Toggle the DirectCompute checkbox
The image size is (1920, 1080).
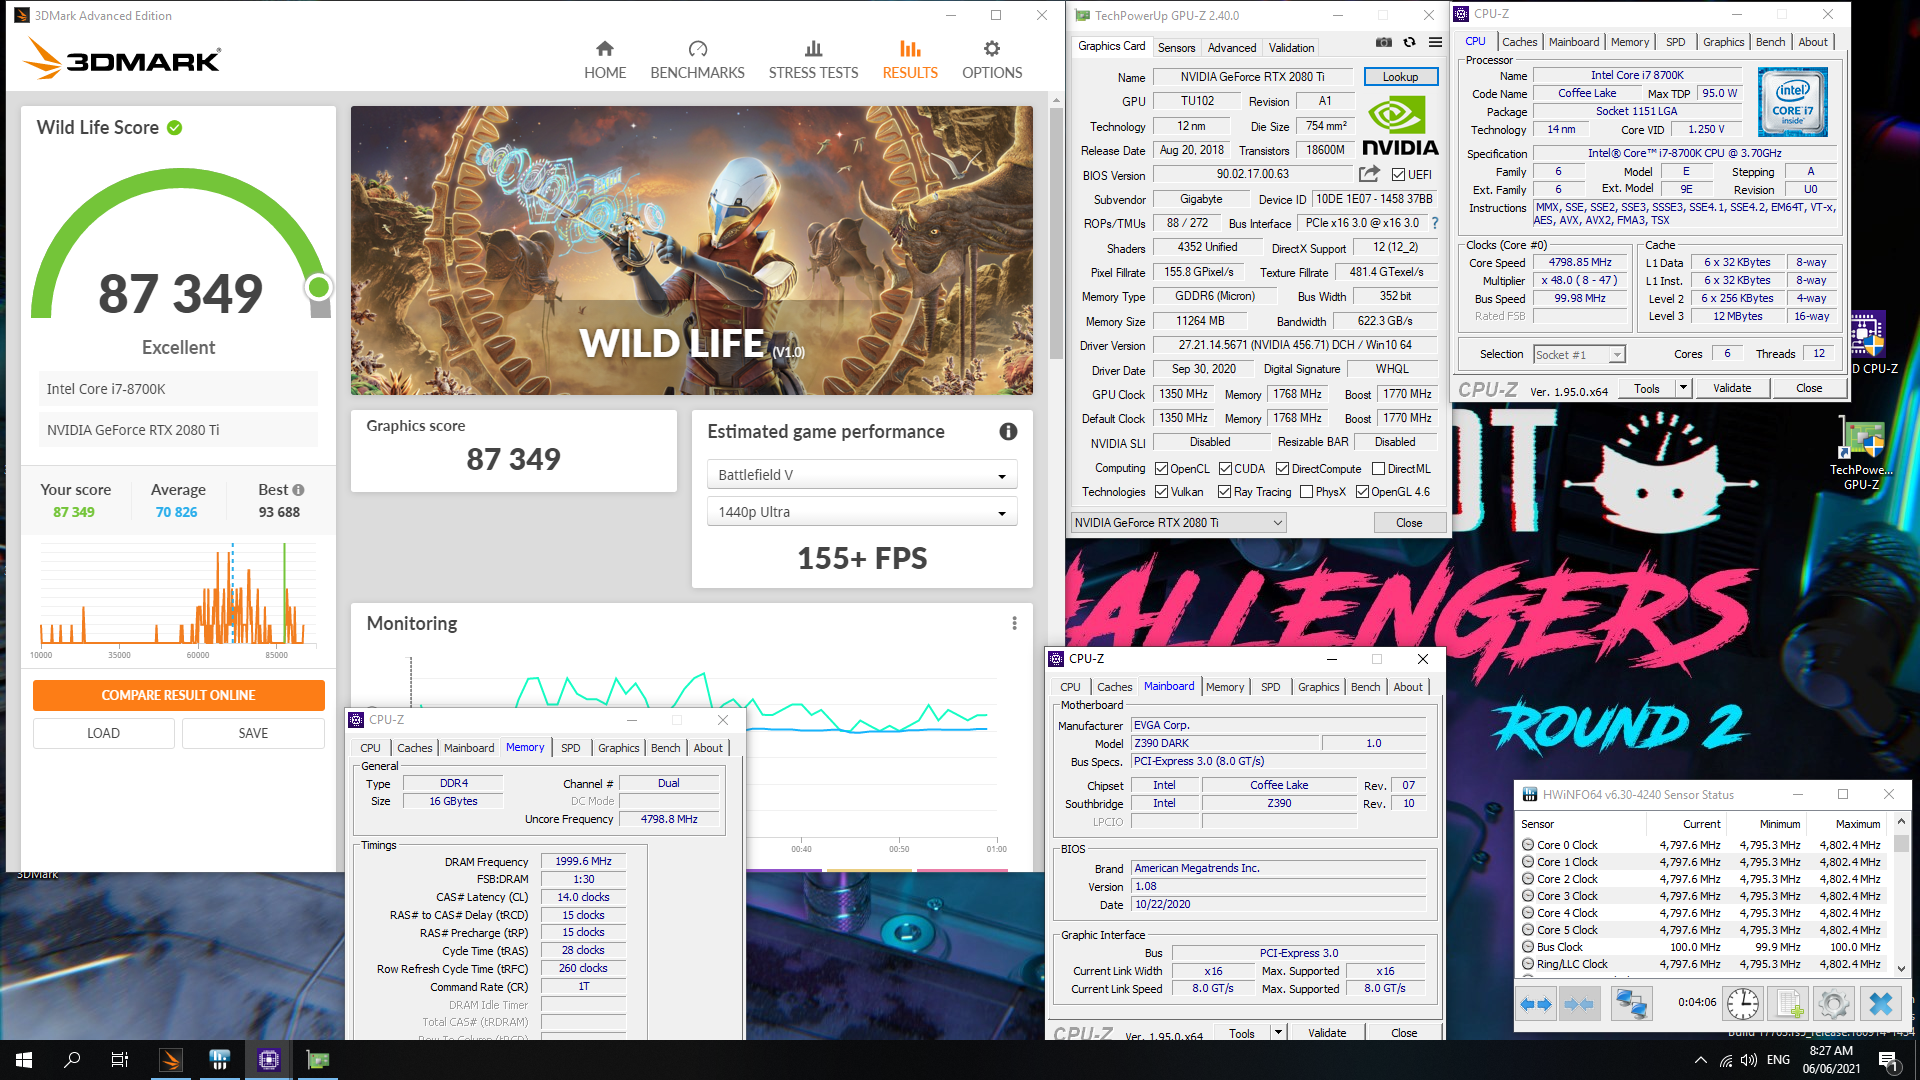(1282, 468)
